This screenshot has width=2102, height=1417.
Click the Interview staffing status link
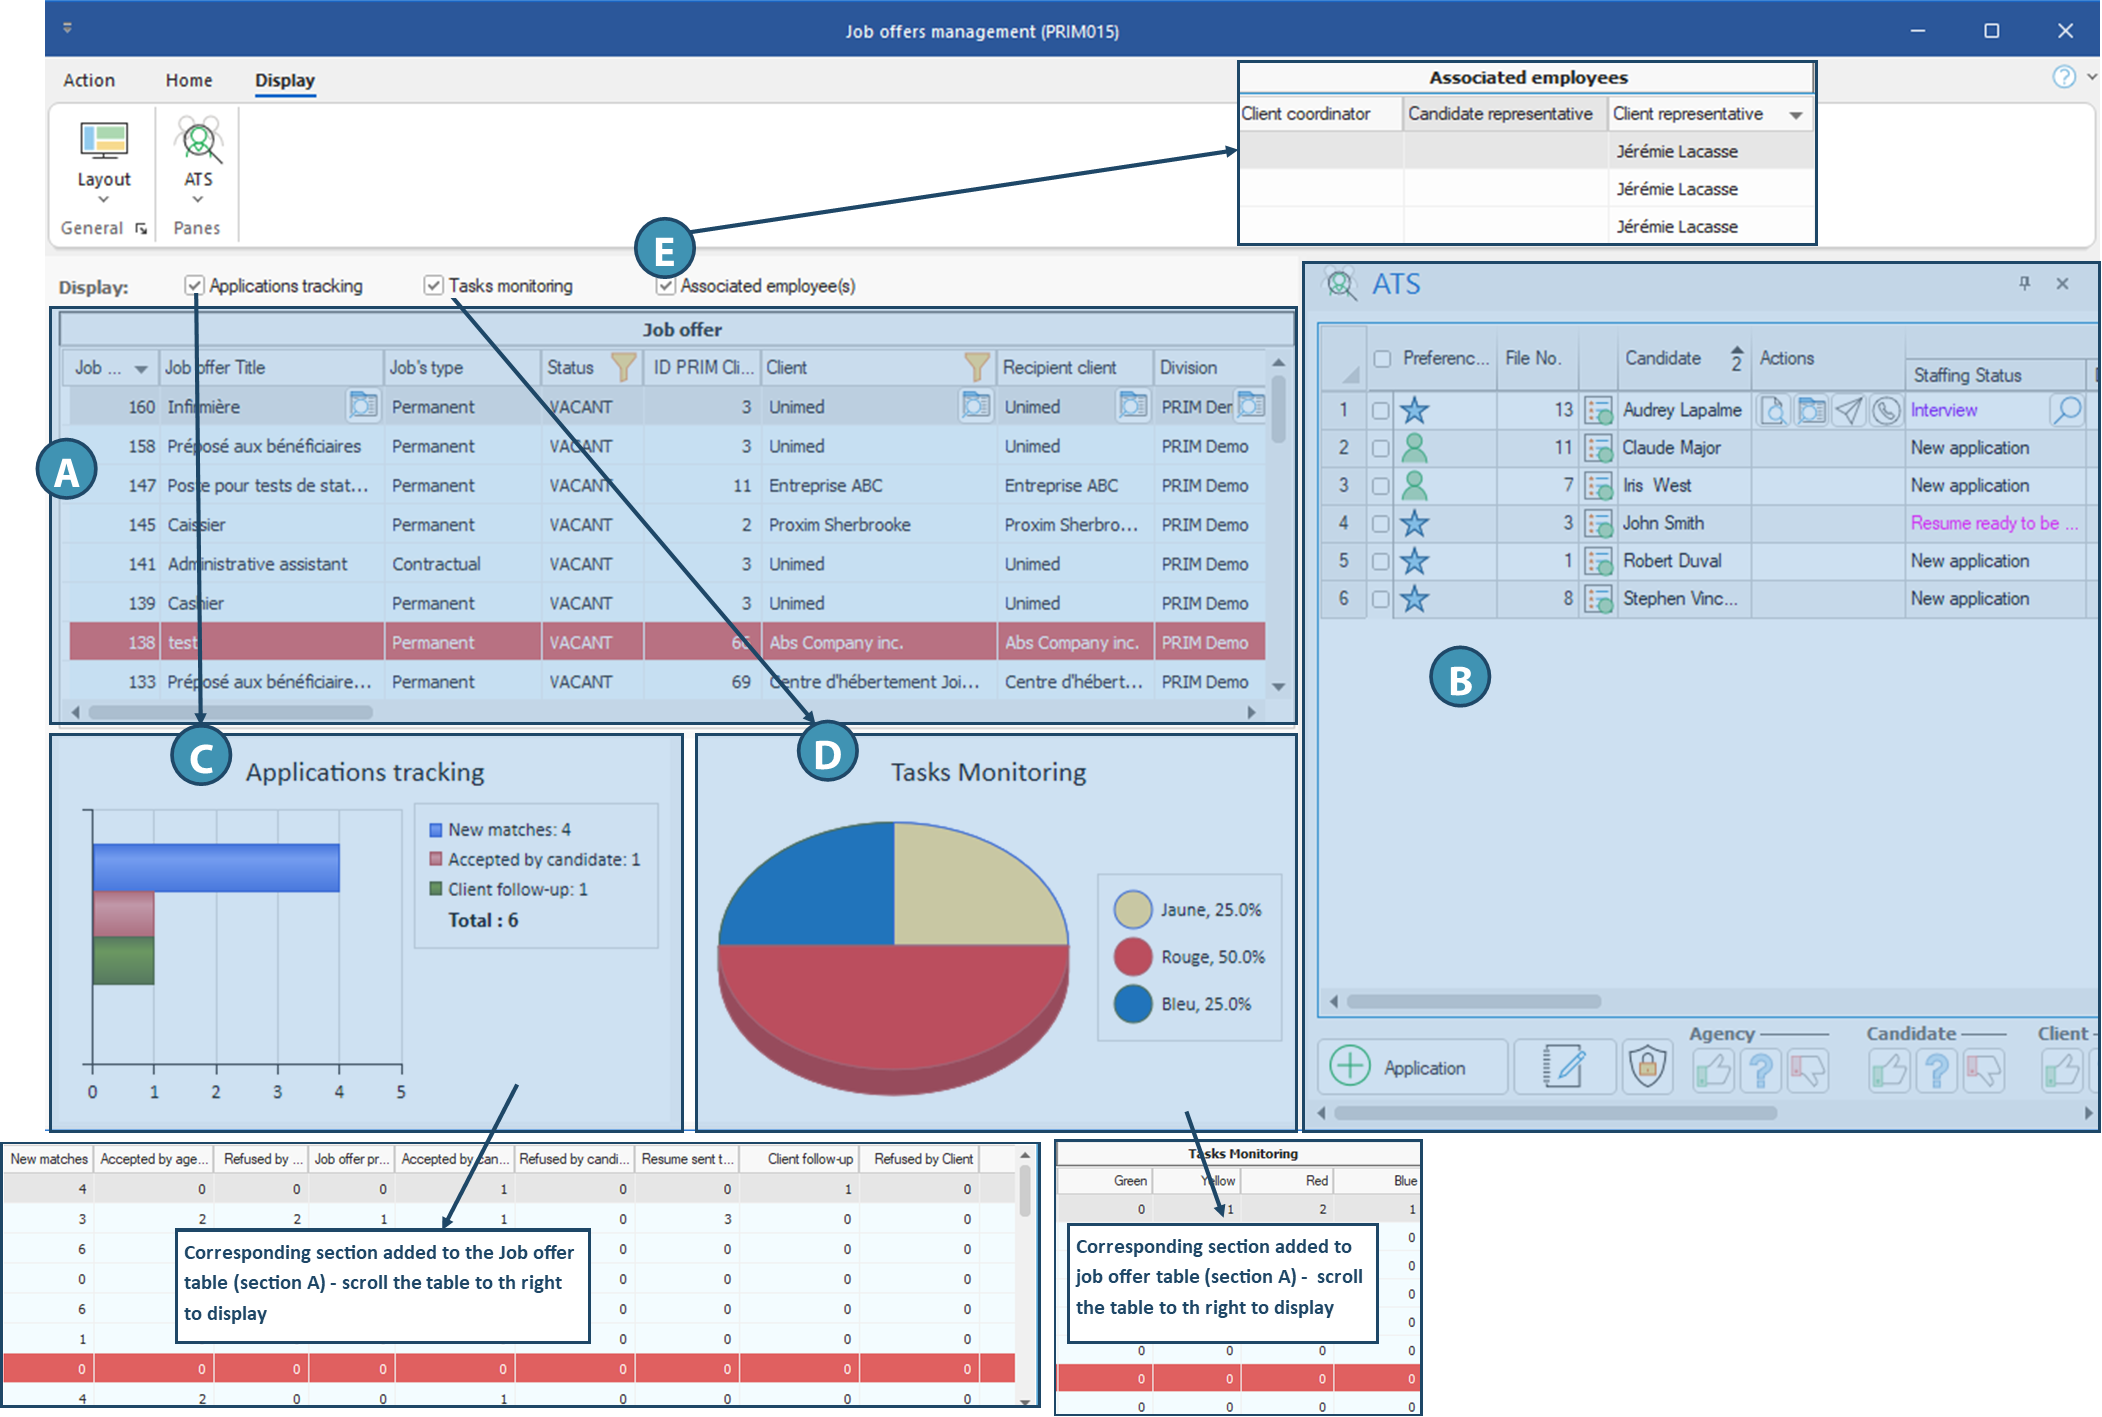coord(1943,410)
